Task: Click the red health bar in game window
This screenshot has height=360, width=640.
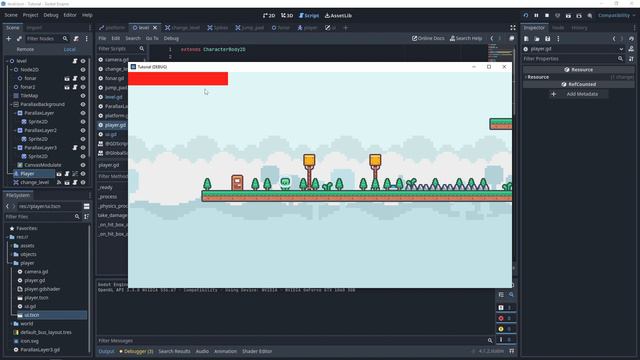Action: click(178, 79)
